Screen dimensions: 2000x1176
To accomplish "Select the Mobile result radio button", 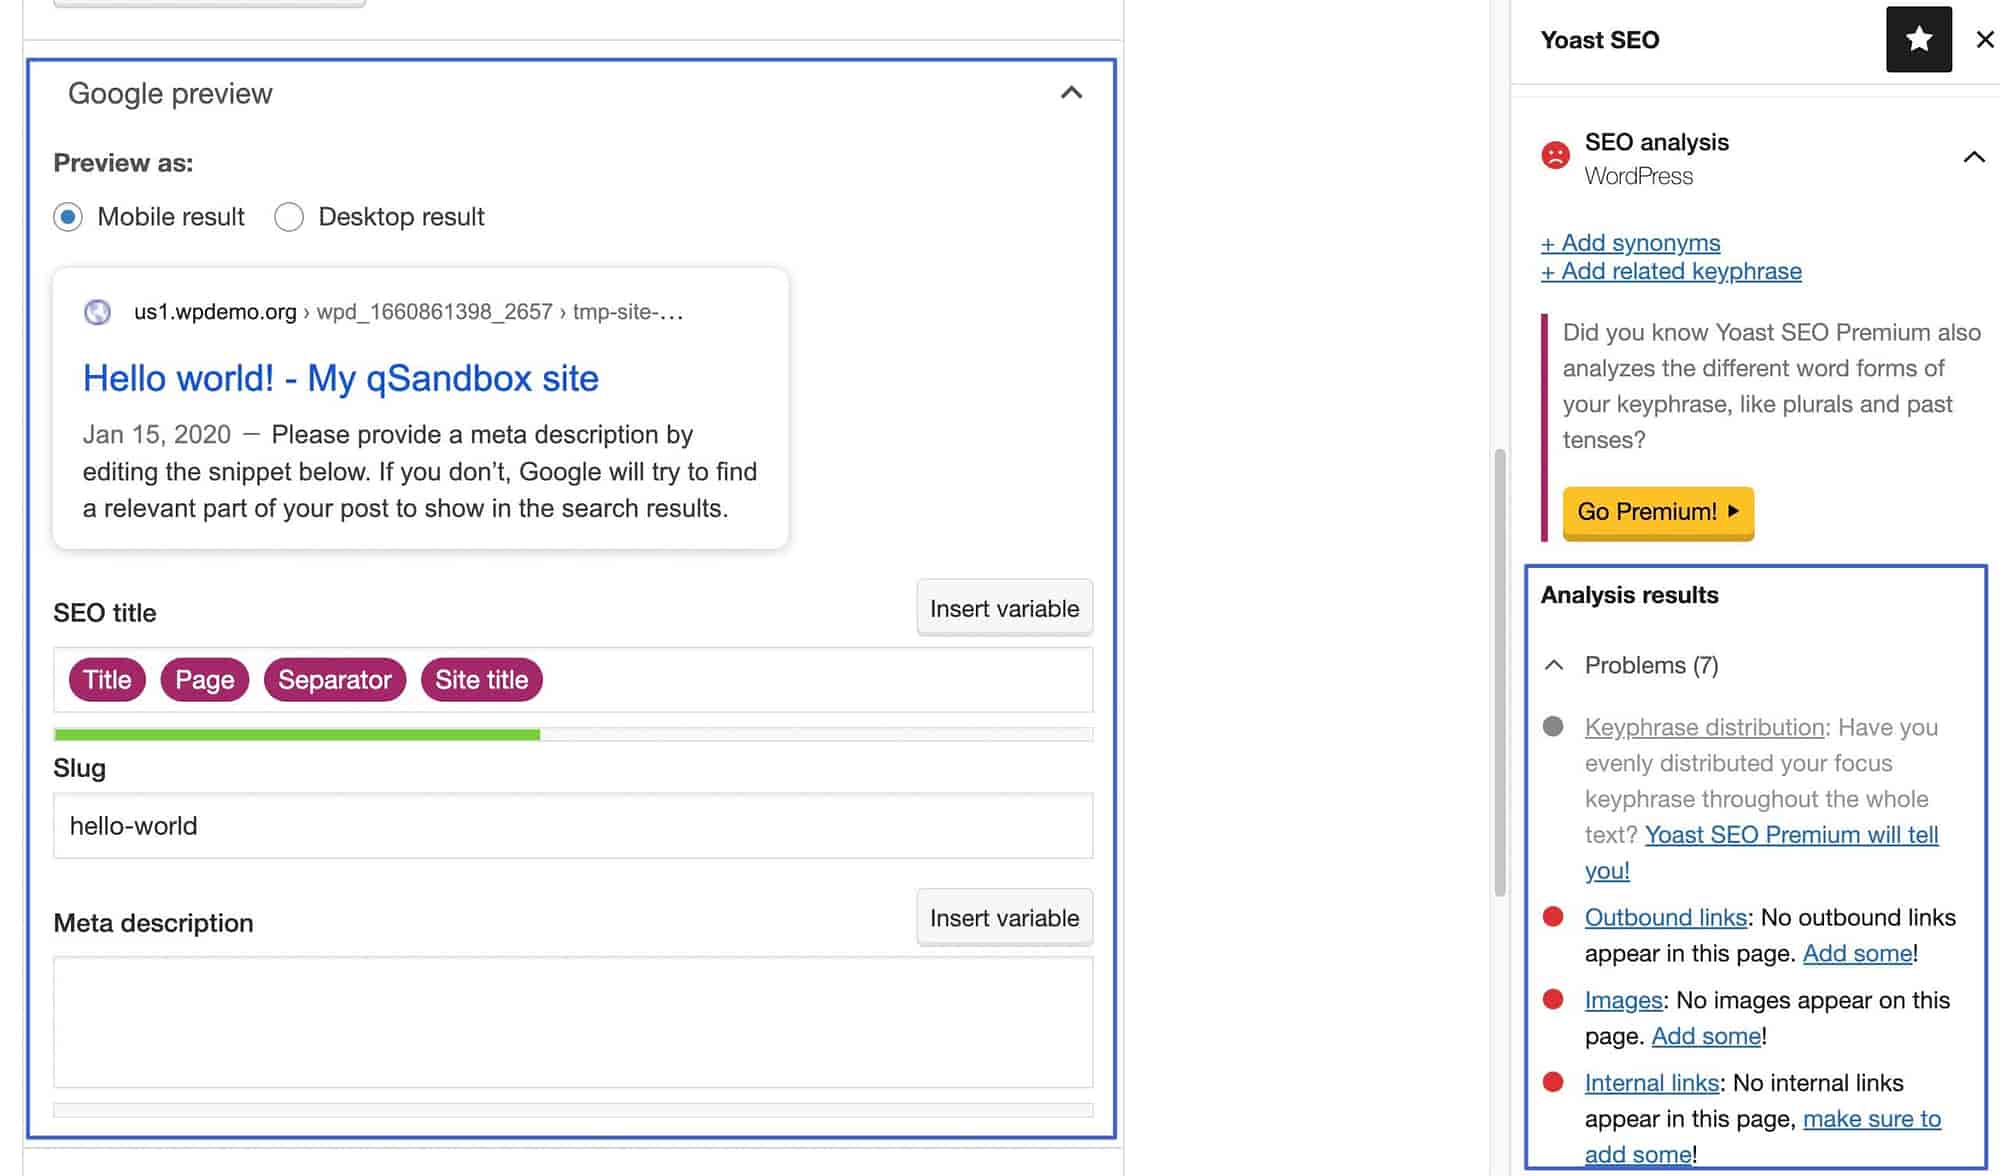I will click(67, 217).
